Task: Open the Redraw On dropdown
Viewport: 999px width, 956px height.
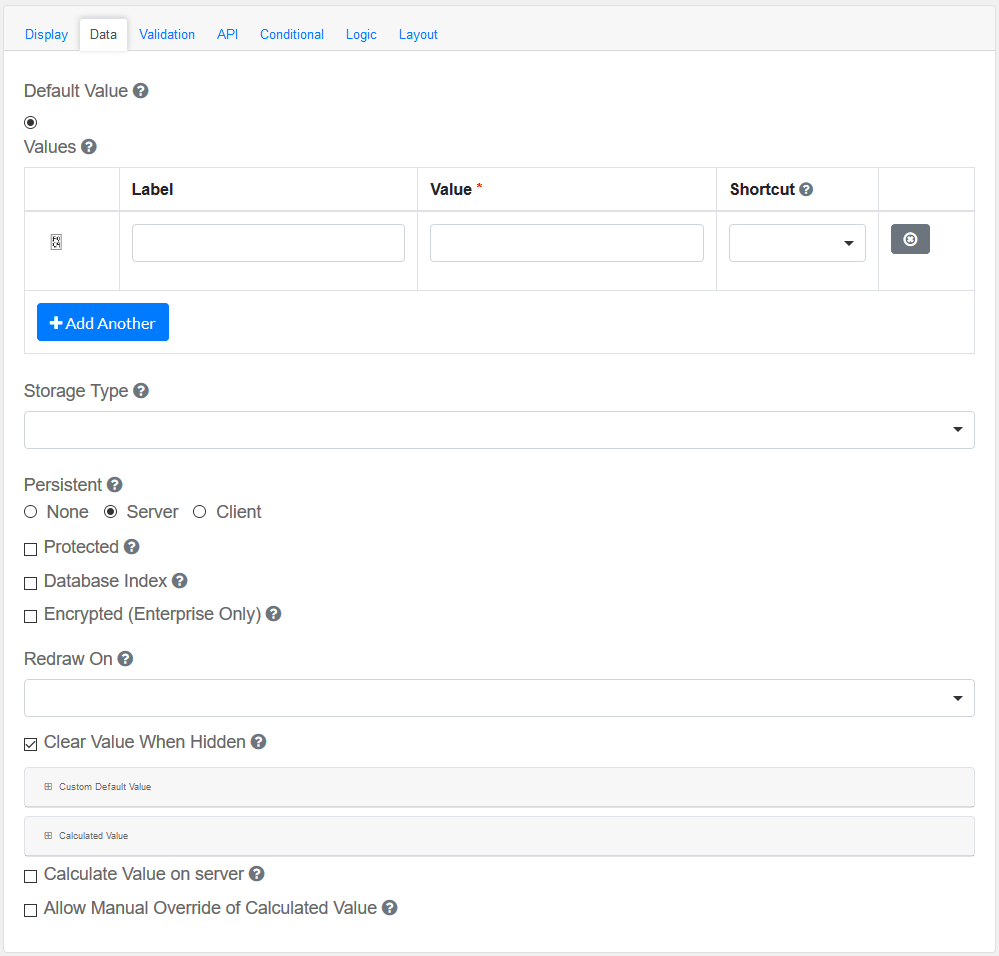Action: 499,698
